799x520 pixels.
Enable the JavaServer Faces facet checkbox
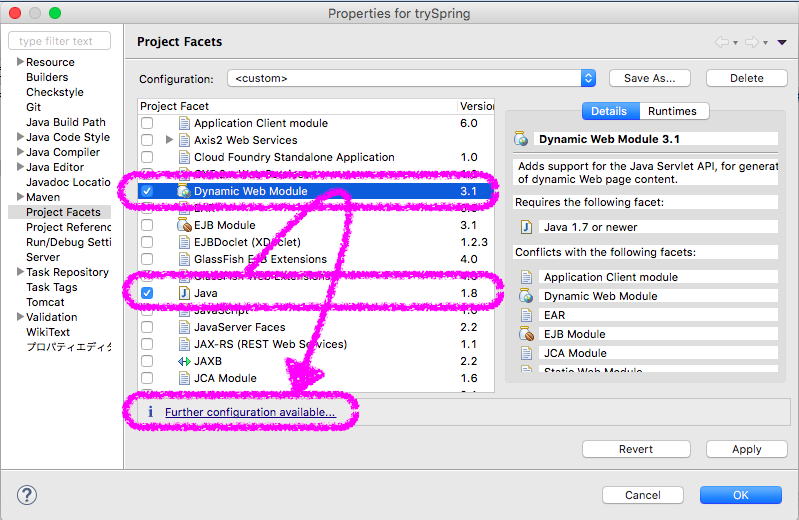pos(147,327)
